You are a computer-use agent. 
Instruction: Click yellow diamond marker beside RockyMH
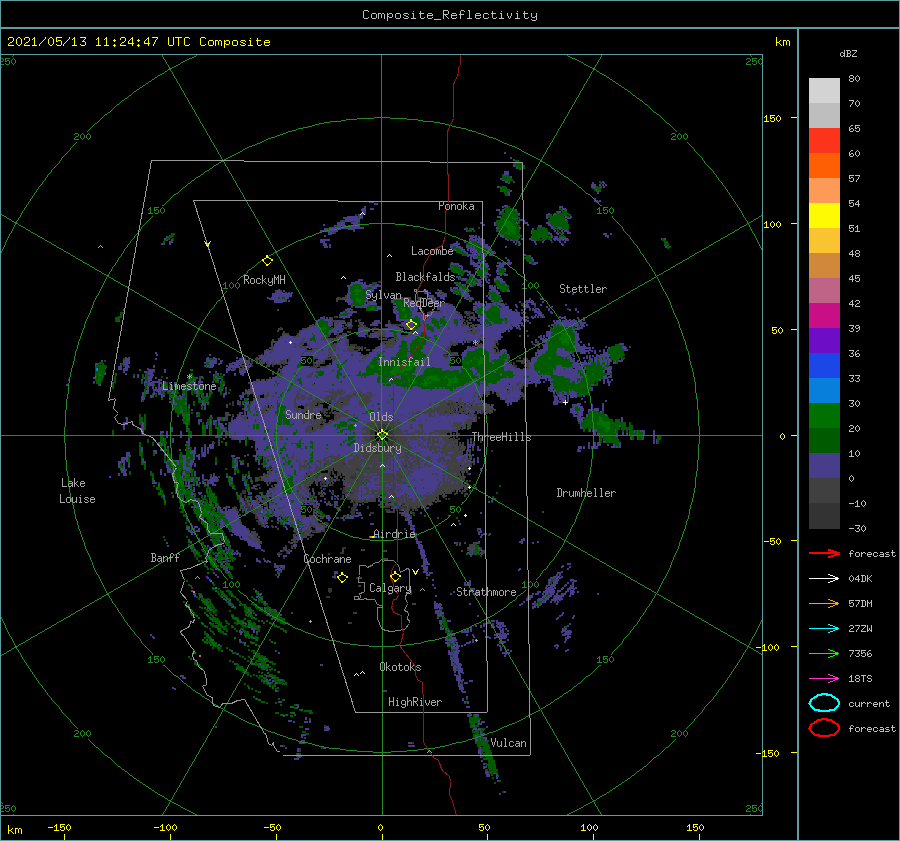(267, 261)
